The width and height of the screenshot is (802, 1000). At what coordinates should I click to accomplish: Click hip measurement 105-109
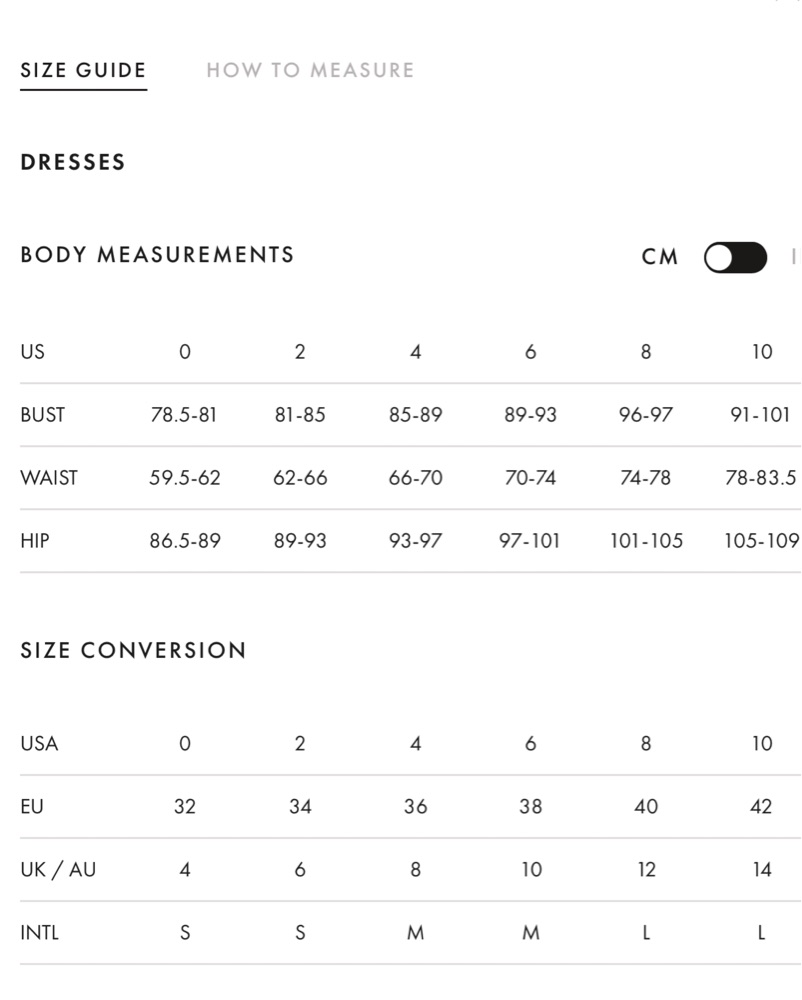[x=762, y=541]
